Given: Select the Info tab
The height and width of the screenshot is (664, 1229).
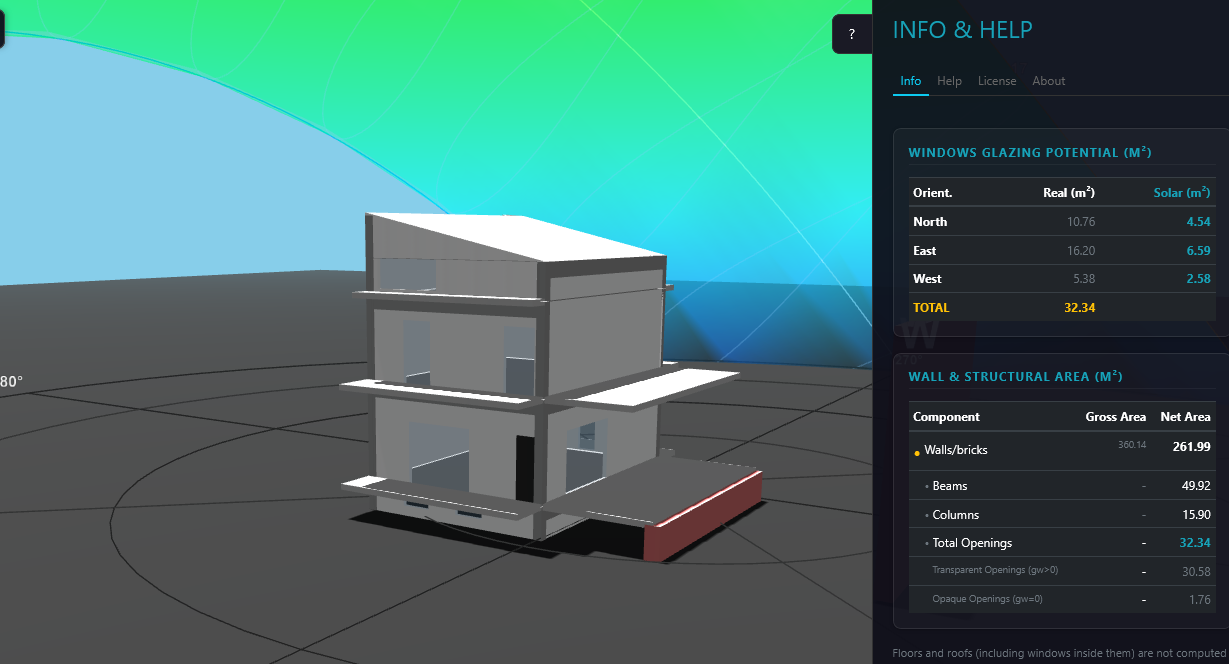Looking at the screenshot, I should point(910,81).
